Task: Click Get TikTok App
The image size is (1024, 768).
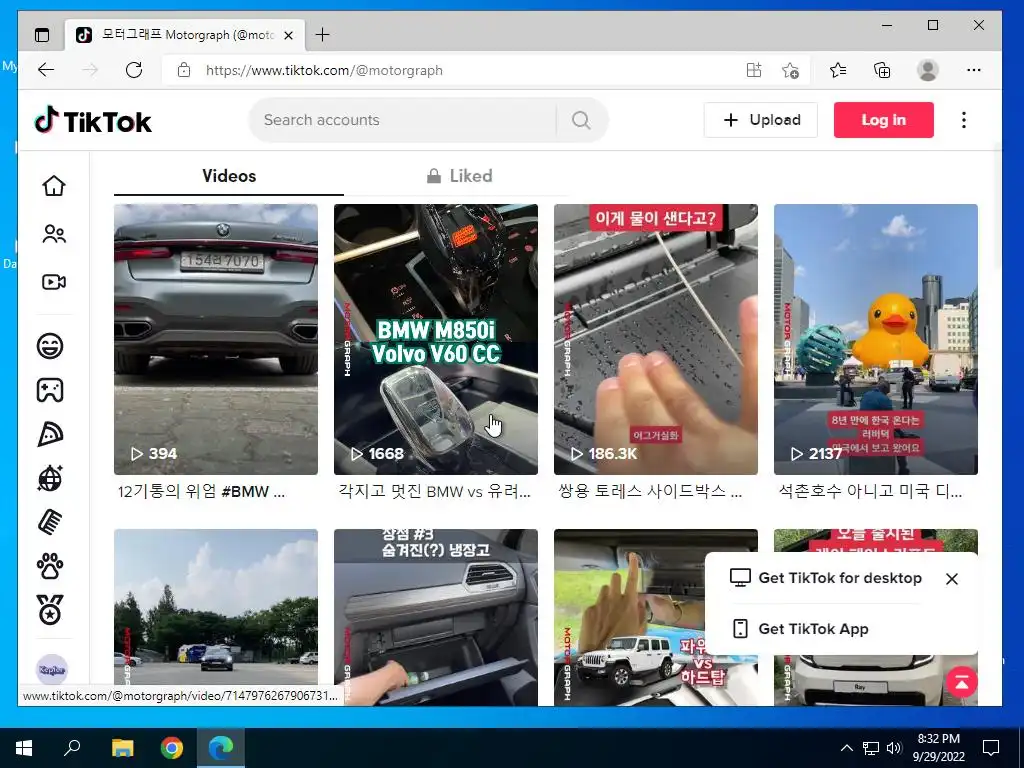Action: click(x=800, y=629)
